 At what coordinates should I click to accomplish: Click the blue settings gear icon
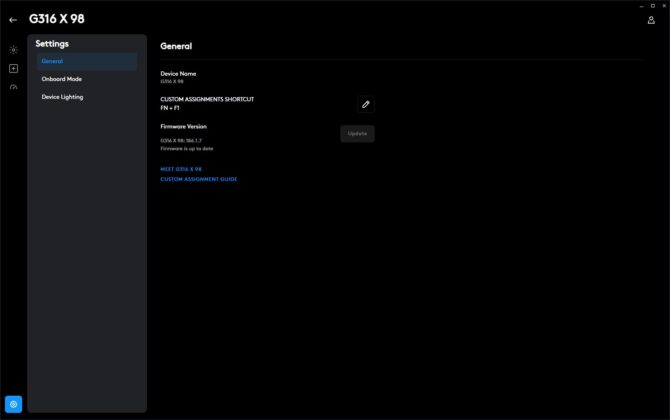point(14,404)
